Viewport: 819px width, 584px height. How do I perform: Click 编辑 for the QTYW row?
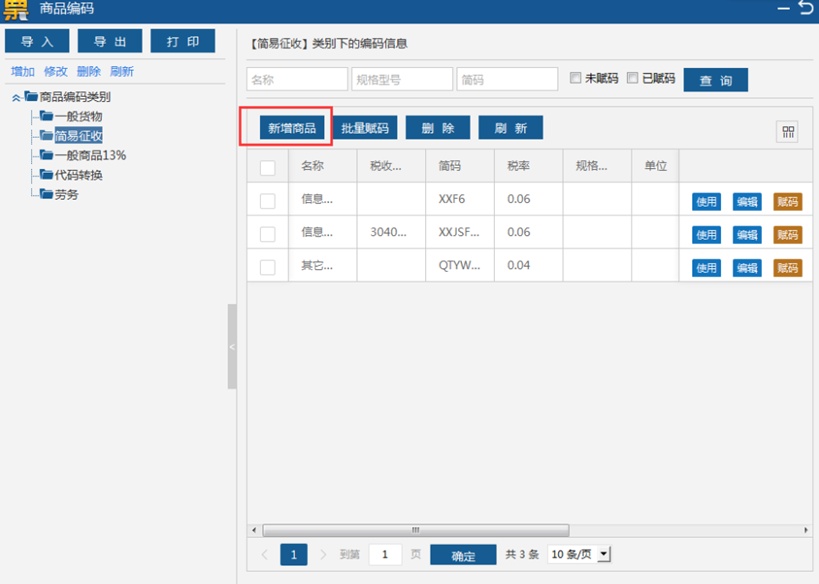tap(747, 268)
